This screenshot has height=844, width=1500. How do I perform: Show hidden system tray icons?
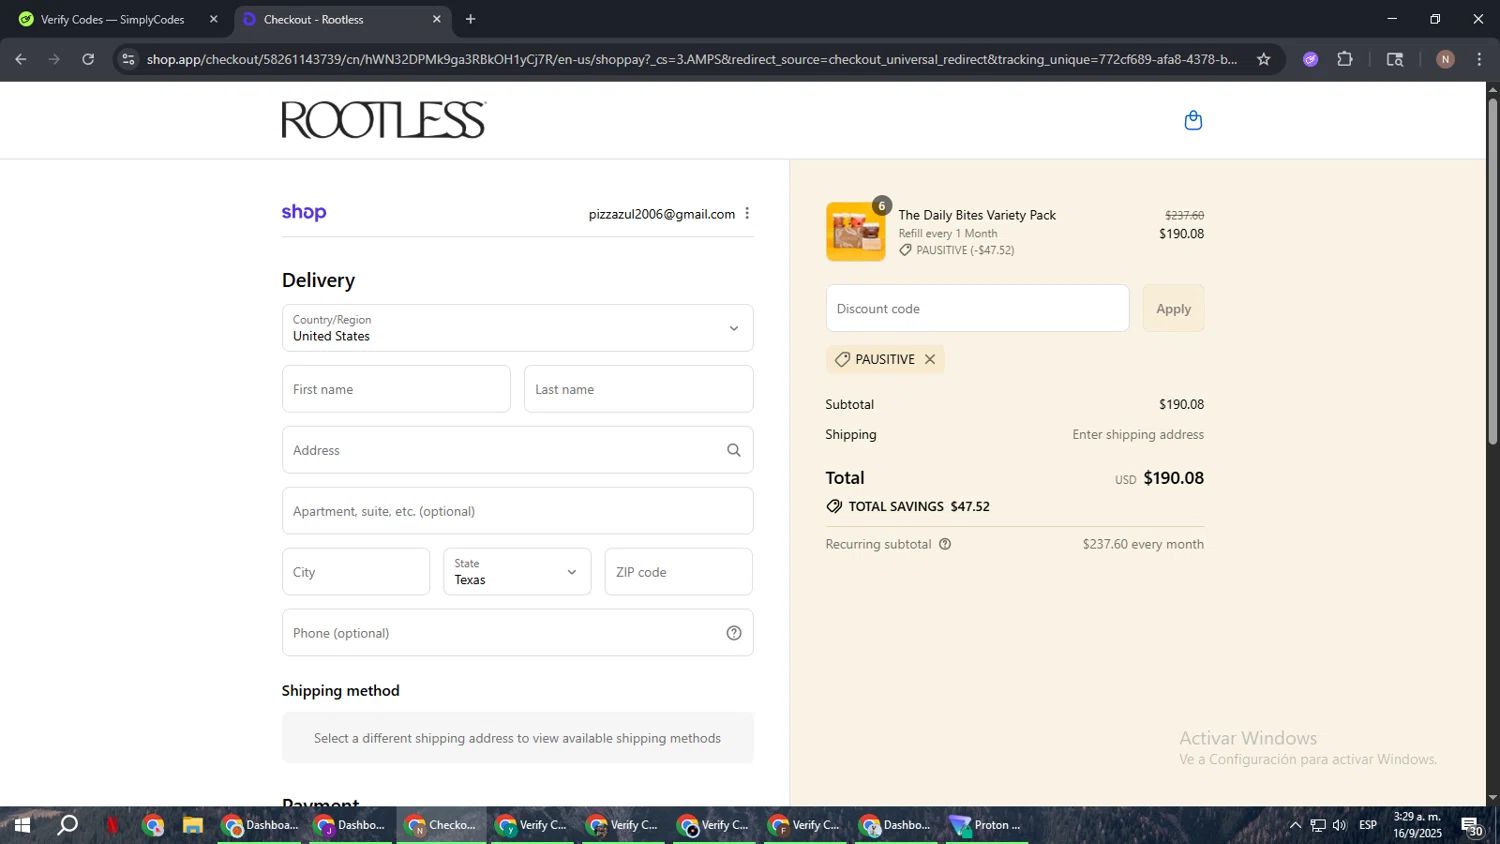1295,825
